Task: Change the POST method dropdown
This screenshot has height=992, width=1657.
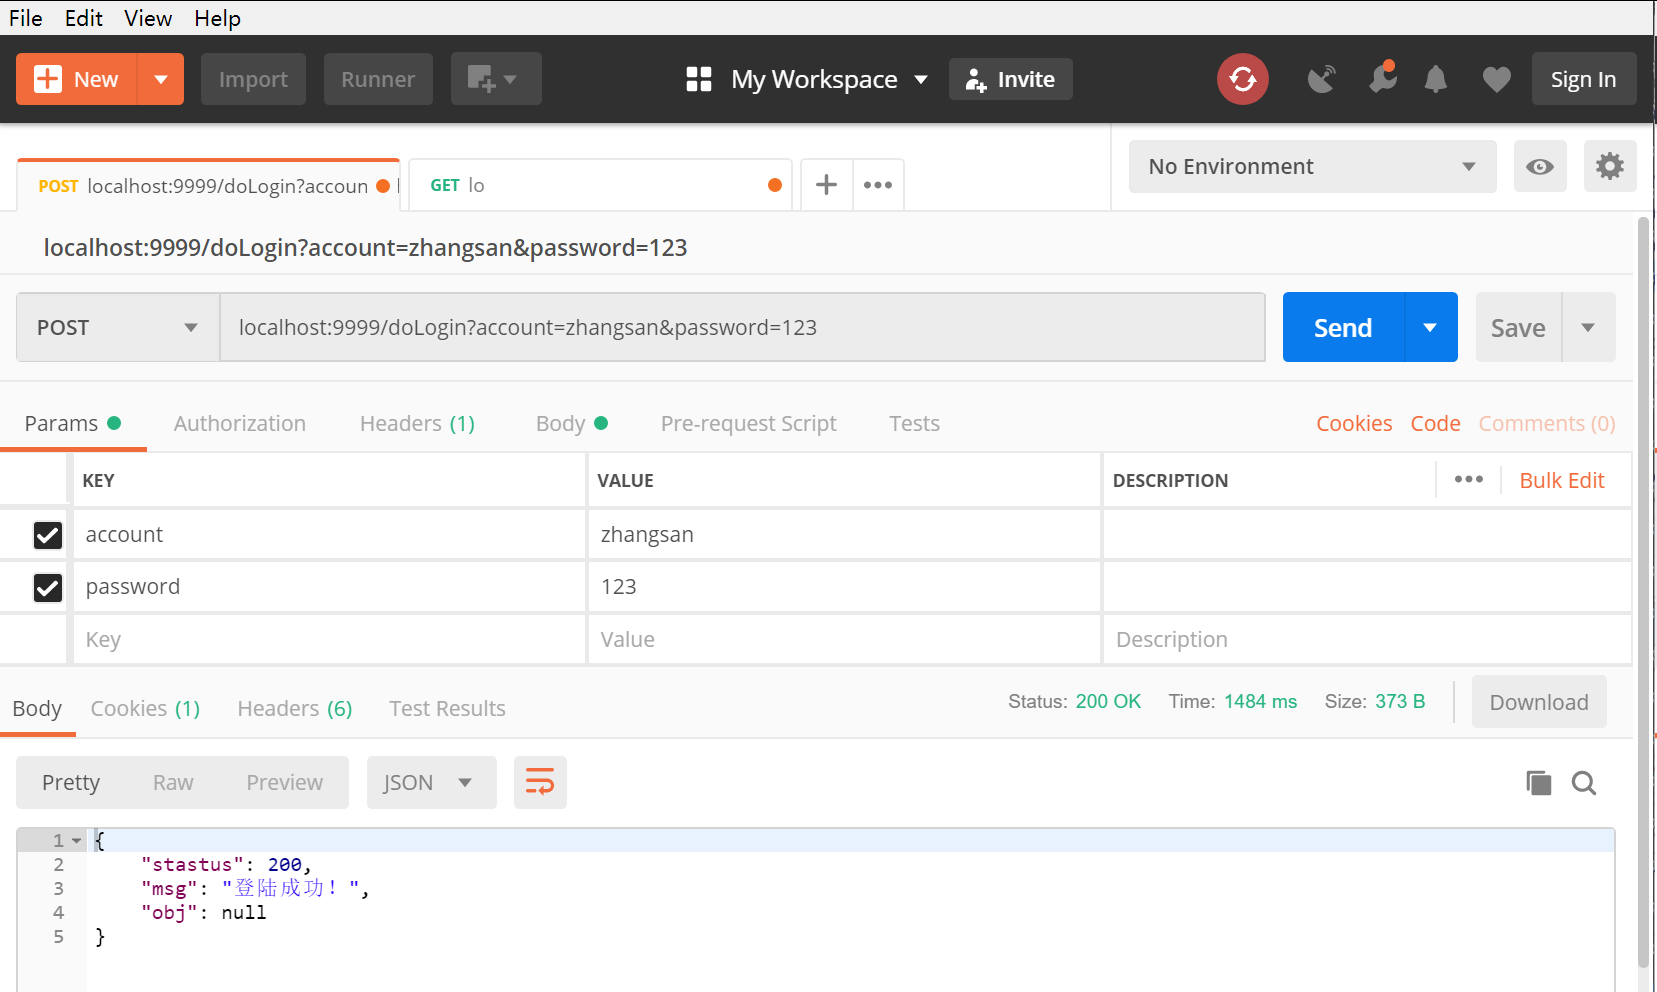Action: tap(118, 327)
